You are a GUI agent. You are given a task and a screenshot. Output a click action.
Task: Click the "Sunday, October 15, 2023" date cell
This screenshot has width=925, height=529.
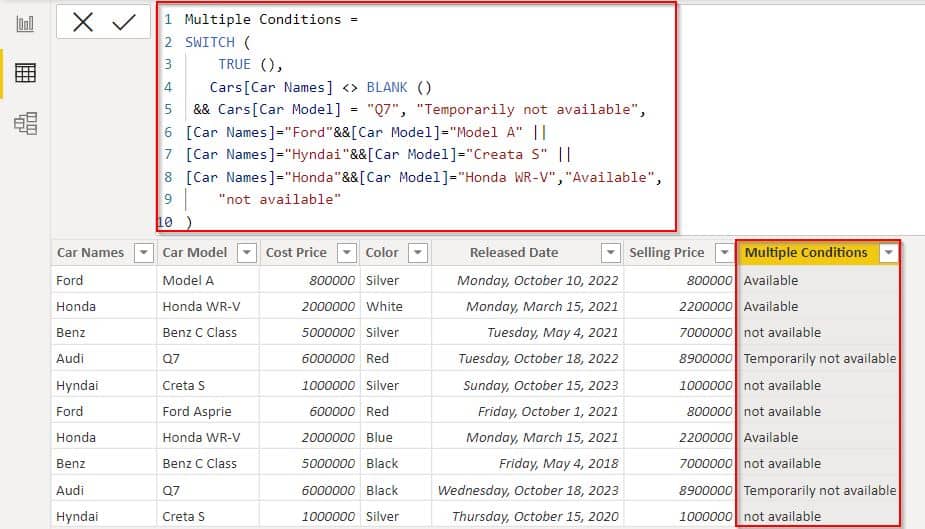(540, 386)
